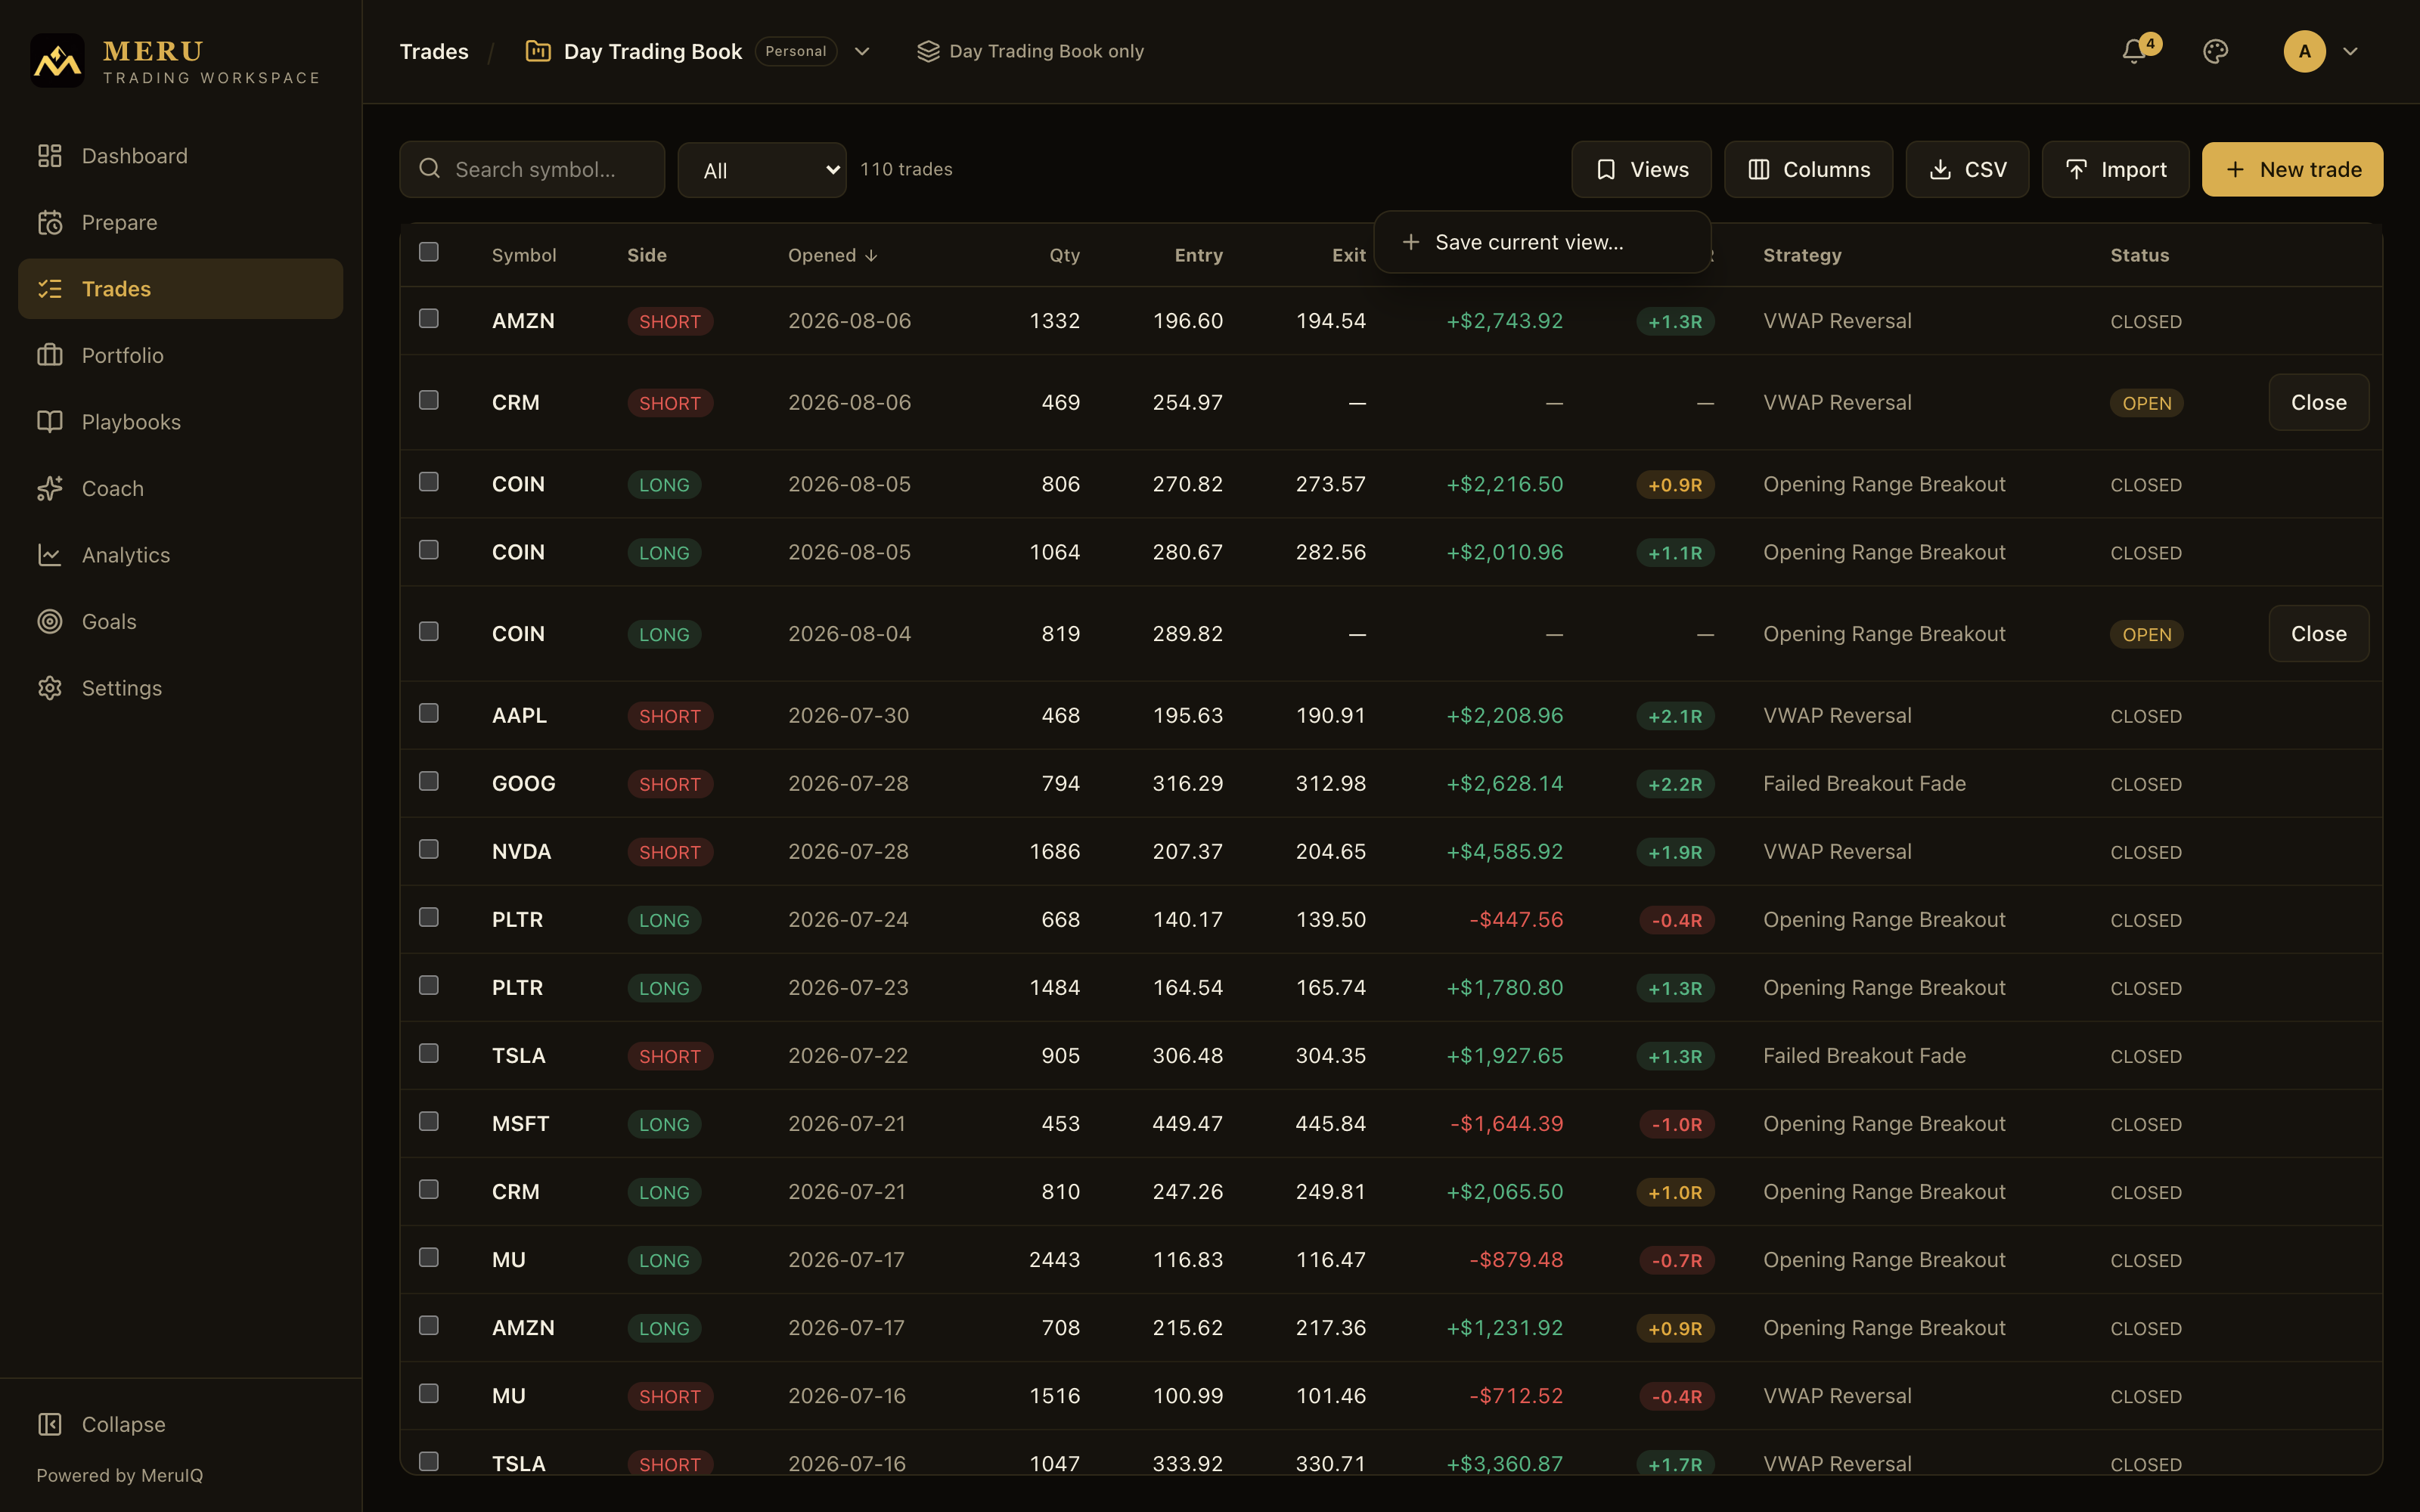Click the Coach sparkle icon
This screenshot has width=2420, height=1512.
point(50,488)
